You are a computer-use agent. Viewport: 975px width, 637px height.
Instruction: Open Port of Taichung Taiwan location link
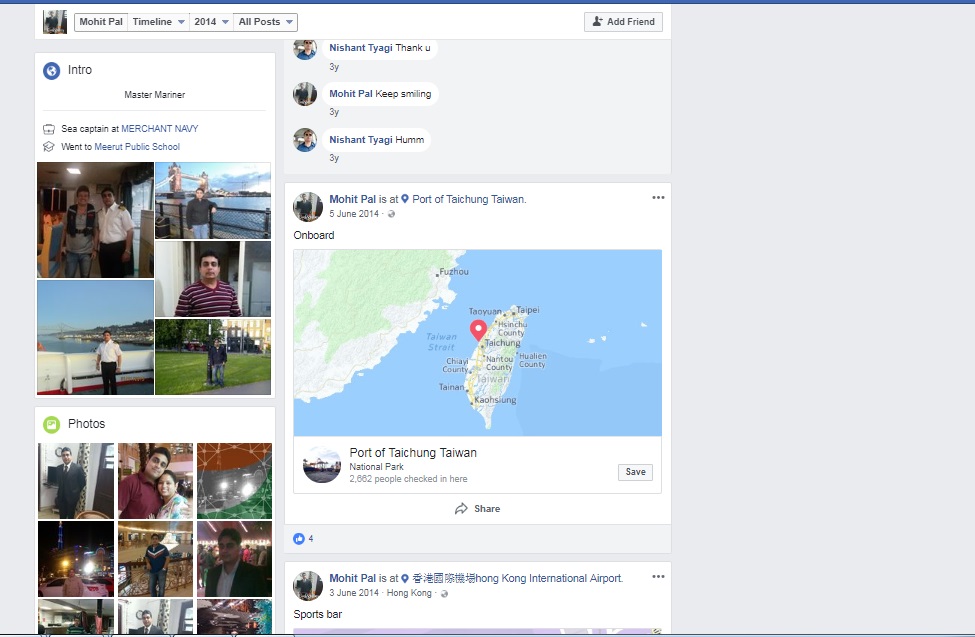[x=469, y=199]
